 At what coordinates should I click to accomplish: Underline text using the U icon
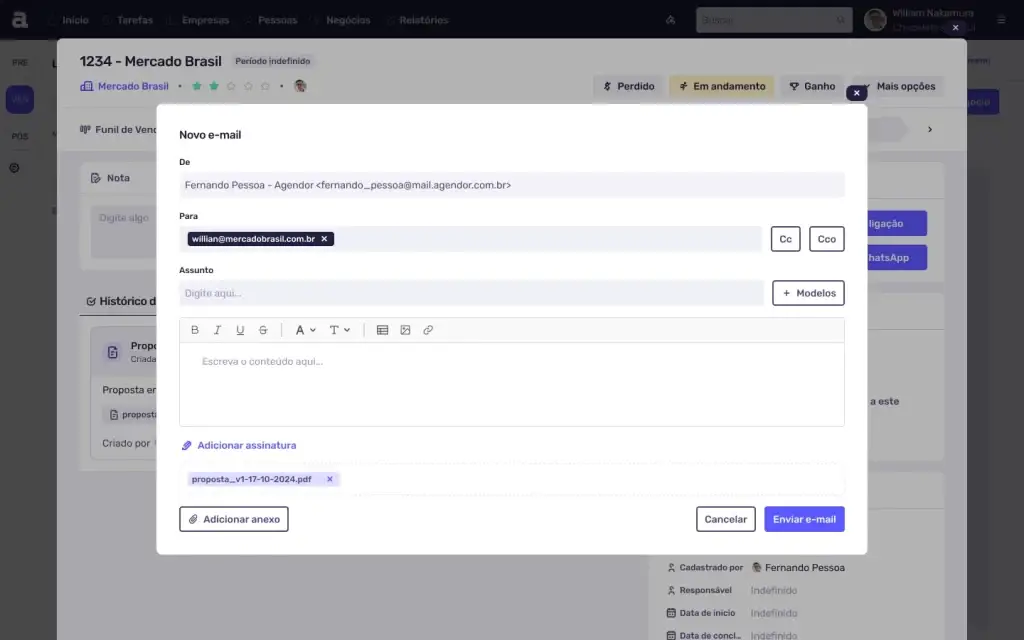pyautogui.click(x=240, y=330)
